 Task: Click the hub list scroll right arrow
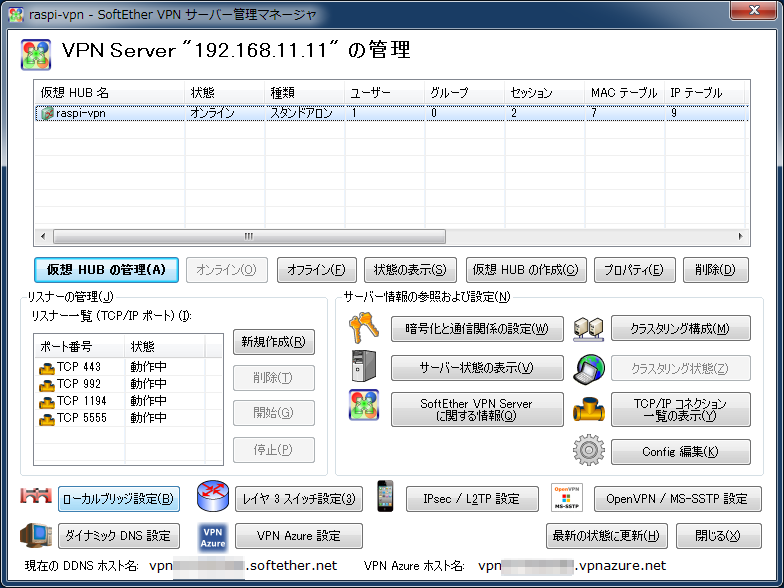point(740,236)
